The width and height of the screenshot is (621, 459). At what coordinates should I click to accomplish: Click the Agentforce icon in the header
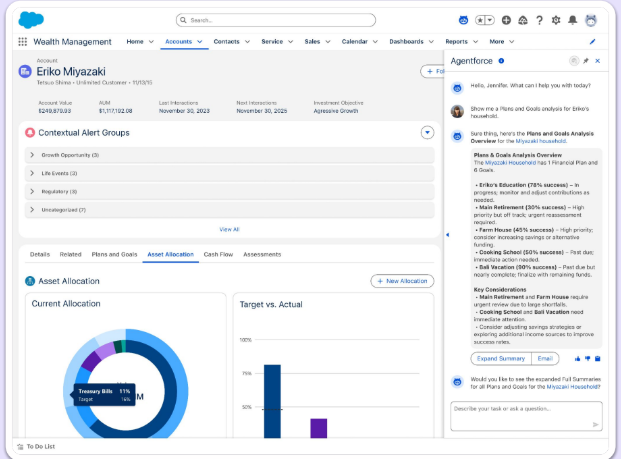tap(462, 20)
